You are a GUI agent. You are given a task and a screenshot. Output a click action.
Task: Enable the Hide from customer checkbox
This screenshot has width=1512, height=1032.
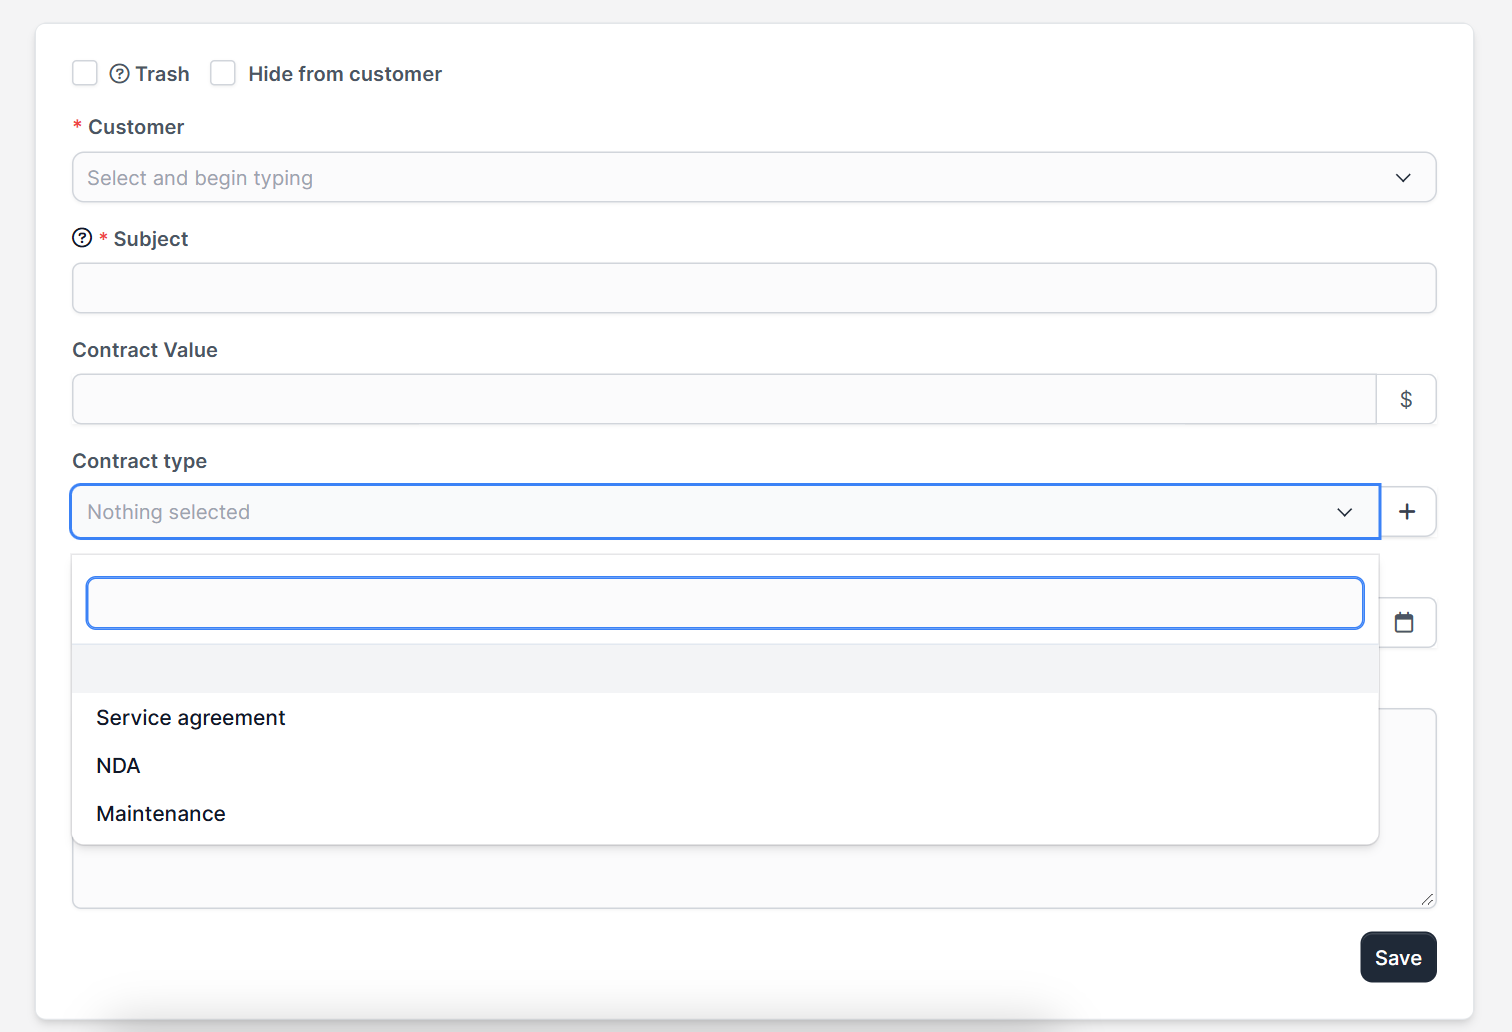pos(223,73)
